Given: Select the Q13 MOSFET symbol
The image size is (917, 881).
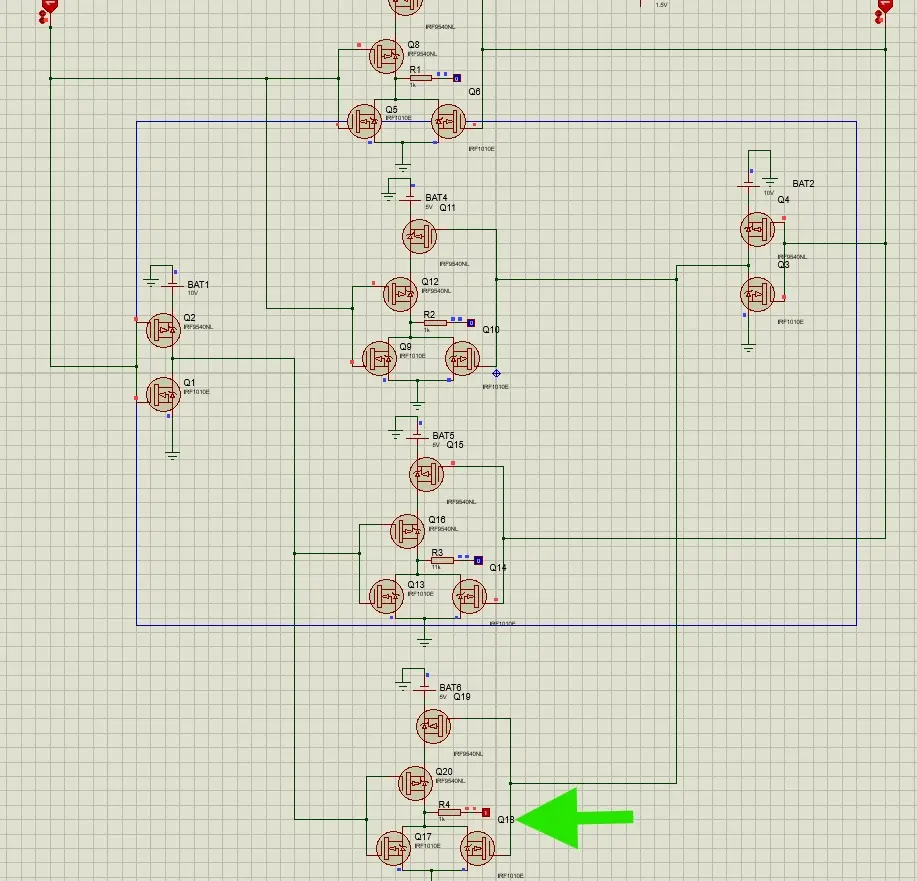Looking at the screenshot, I should [387, 596].
